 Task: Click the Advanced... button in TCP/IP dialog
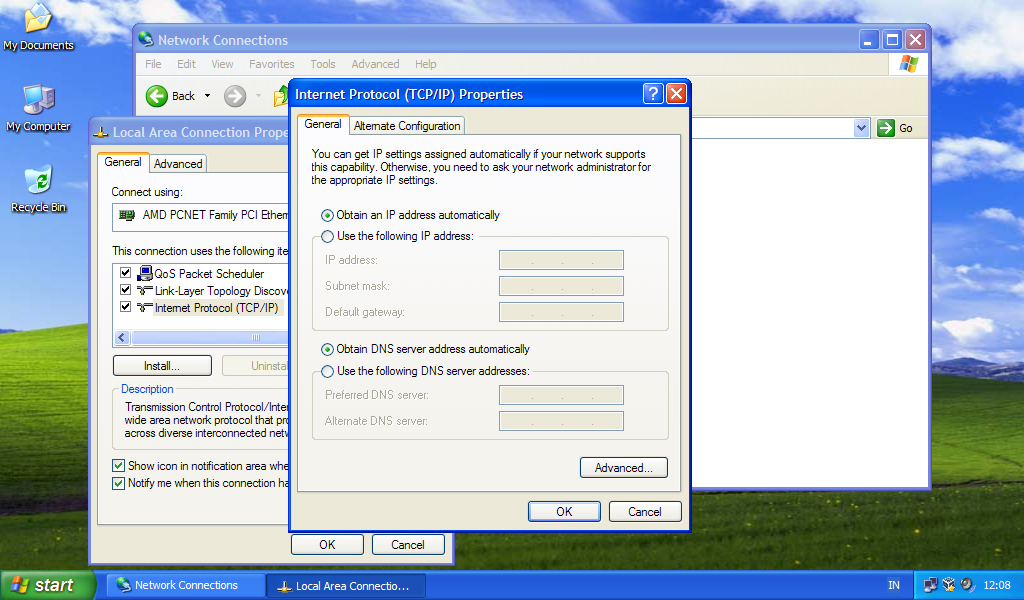click(x=624, y=467)
